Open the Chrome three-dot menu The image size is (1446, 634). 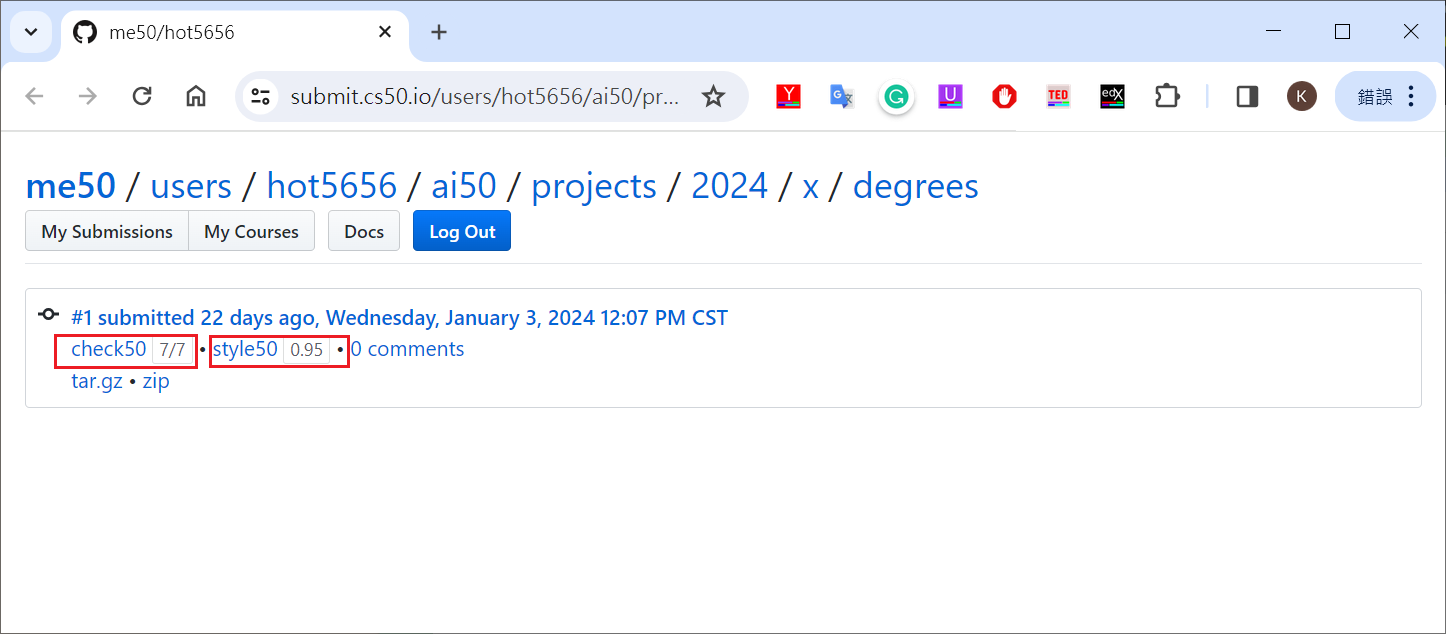(x=1411, y=96)
